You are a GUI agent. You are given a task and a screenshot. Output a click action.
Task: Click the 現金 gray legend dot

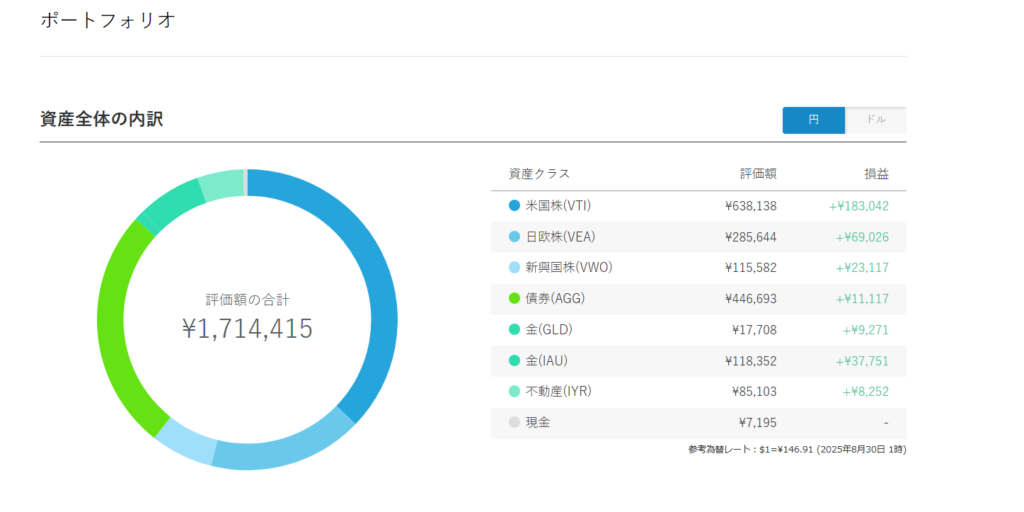click(x=515, y=423)
